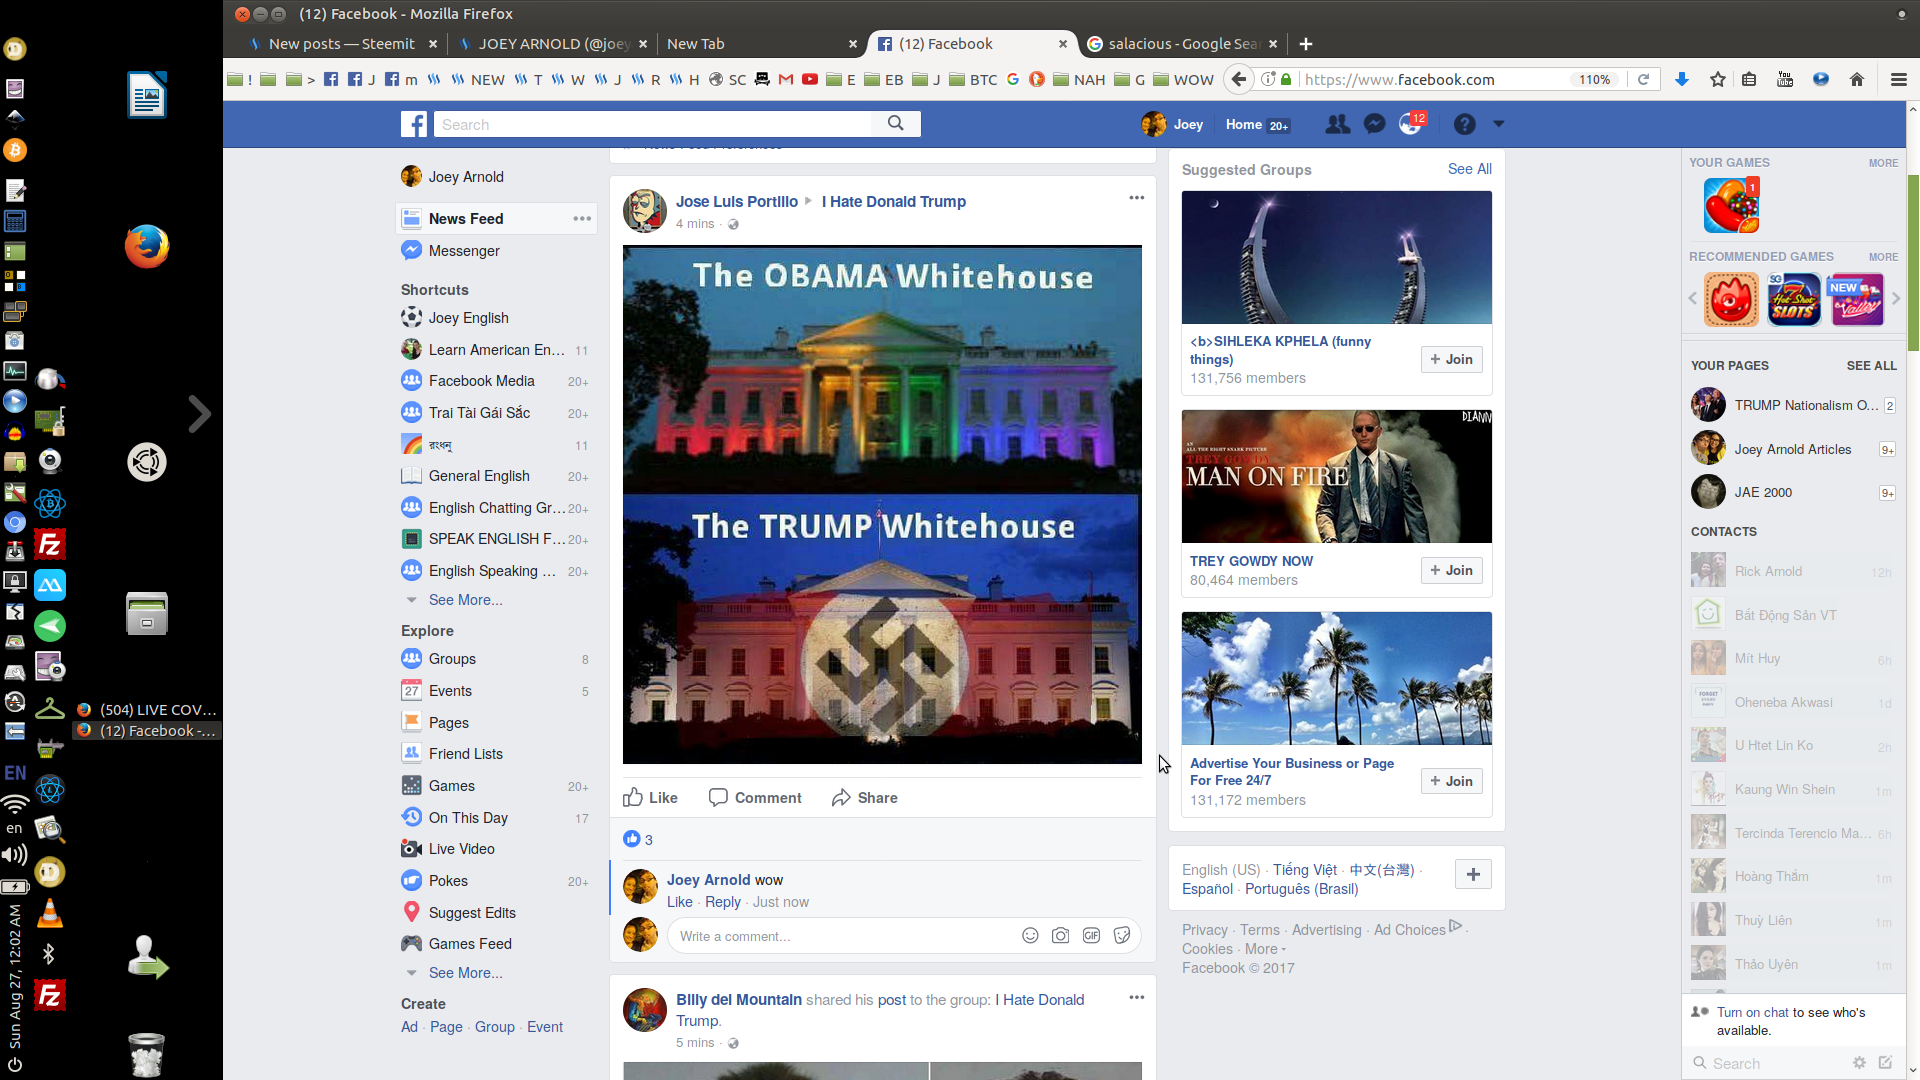The height and width of the screenshot is (1080, 1920).
Task: Open account dropdown arrow in header
Action: point(1498,124)
